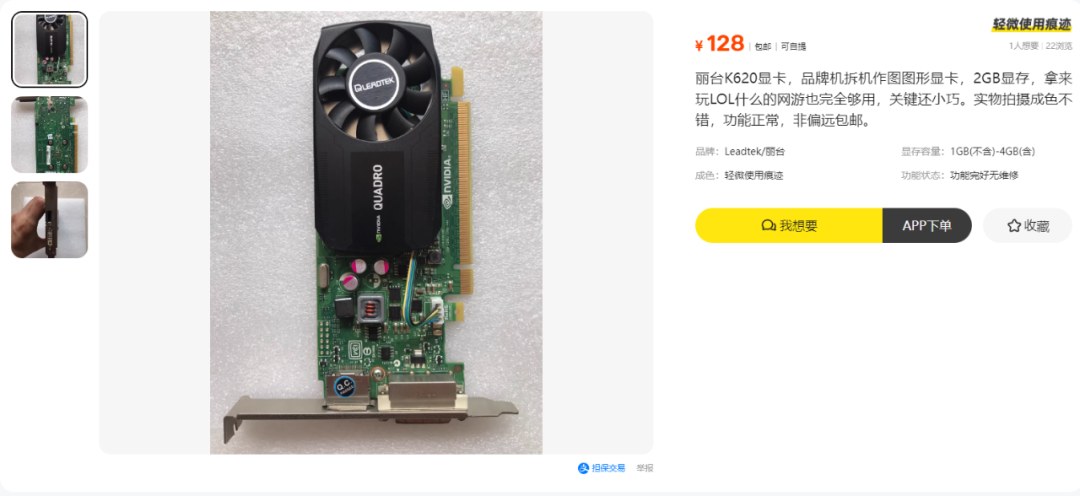This screenshot has width=1080, height=496.
Task: Click the star icon beside 收藏
Action: (x=1013, y=225)
